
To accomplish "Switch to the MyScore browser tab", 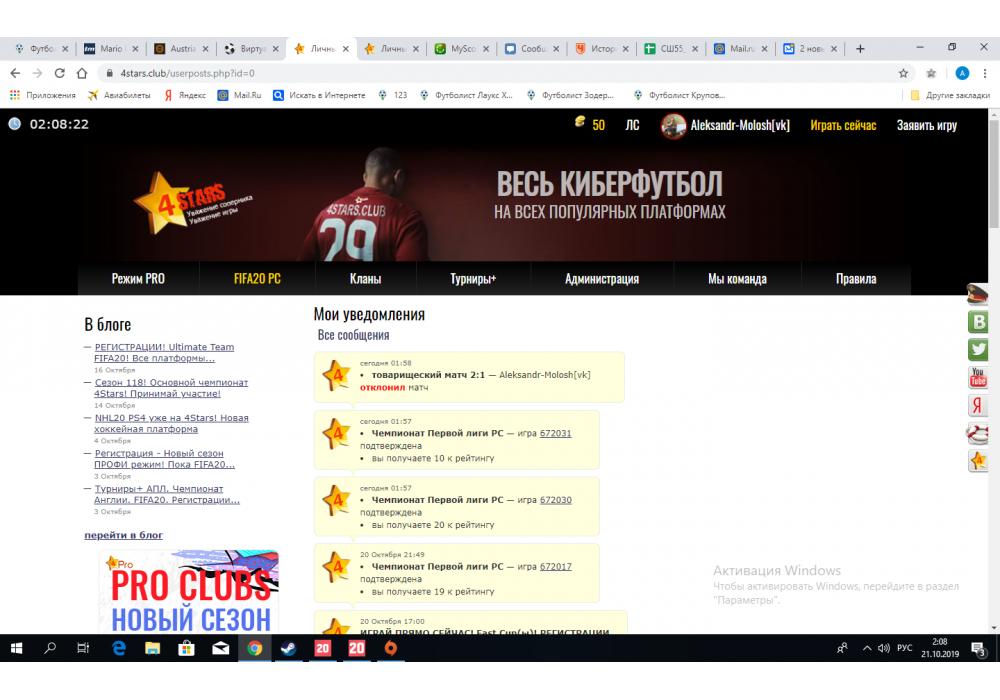I will click(x=462, y=48).
